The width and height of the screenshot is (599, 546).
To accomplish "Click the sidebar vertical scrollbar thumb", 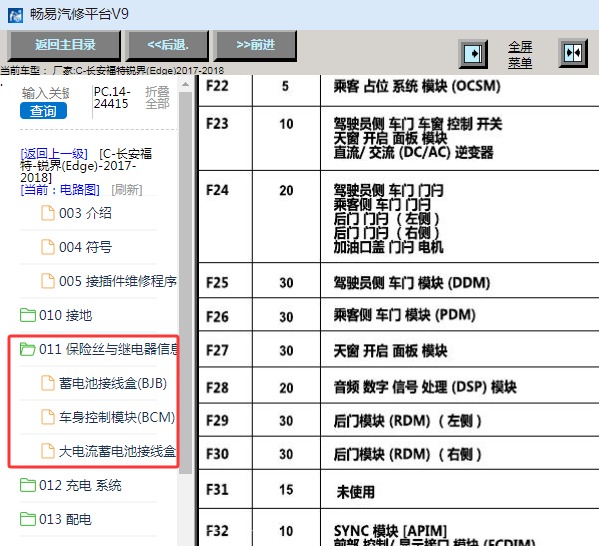I will click(x=186, y=283).
